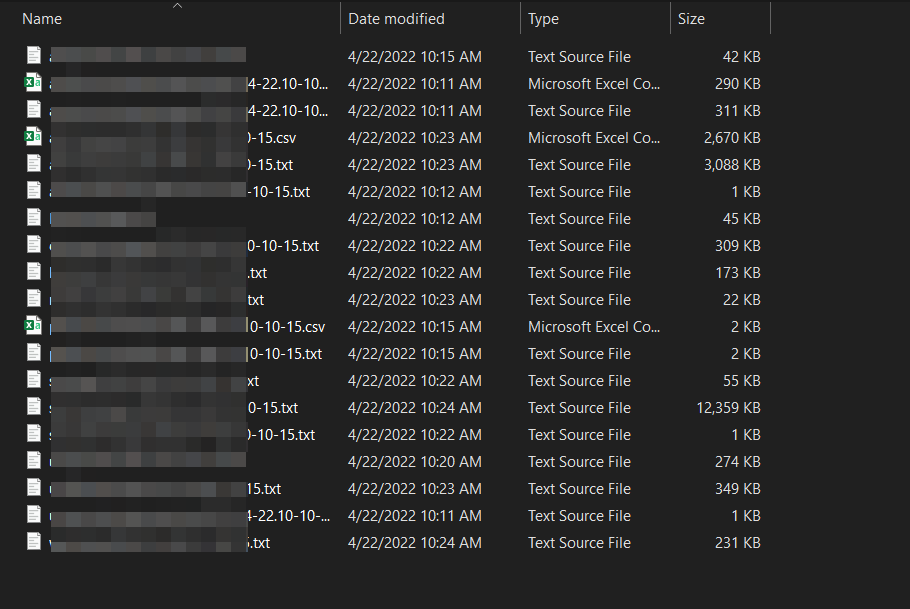Viewport: 910px width, 609px height.
Task: Sort files by Date modified header
Action: (396, 19)
